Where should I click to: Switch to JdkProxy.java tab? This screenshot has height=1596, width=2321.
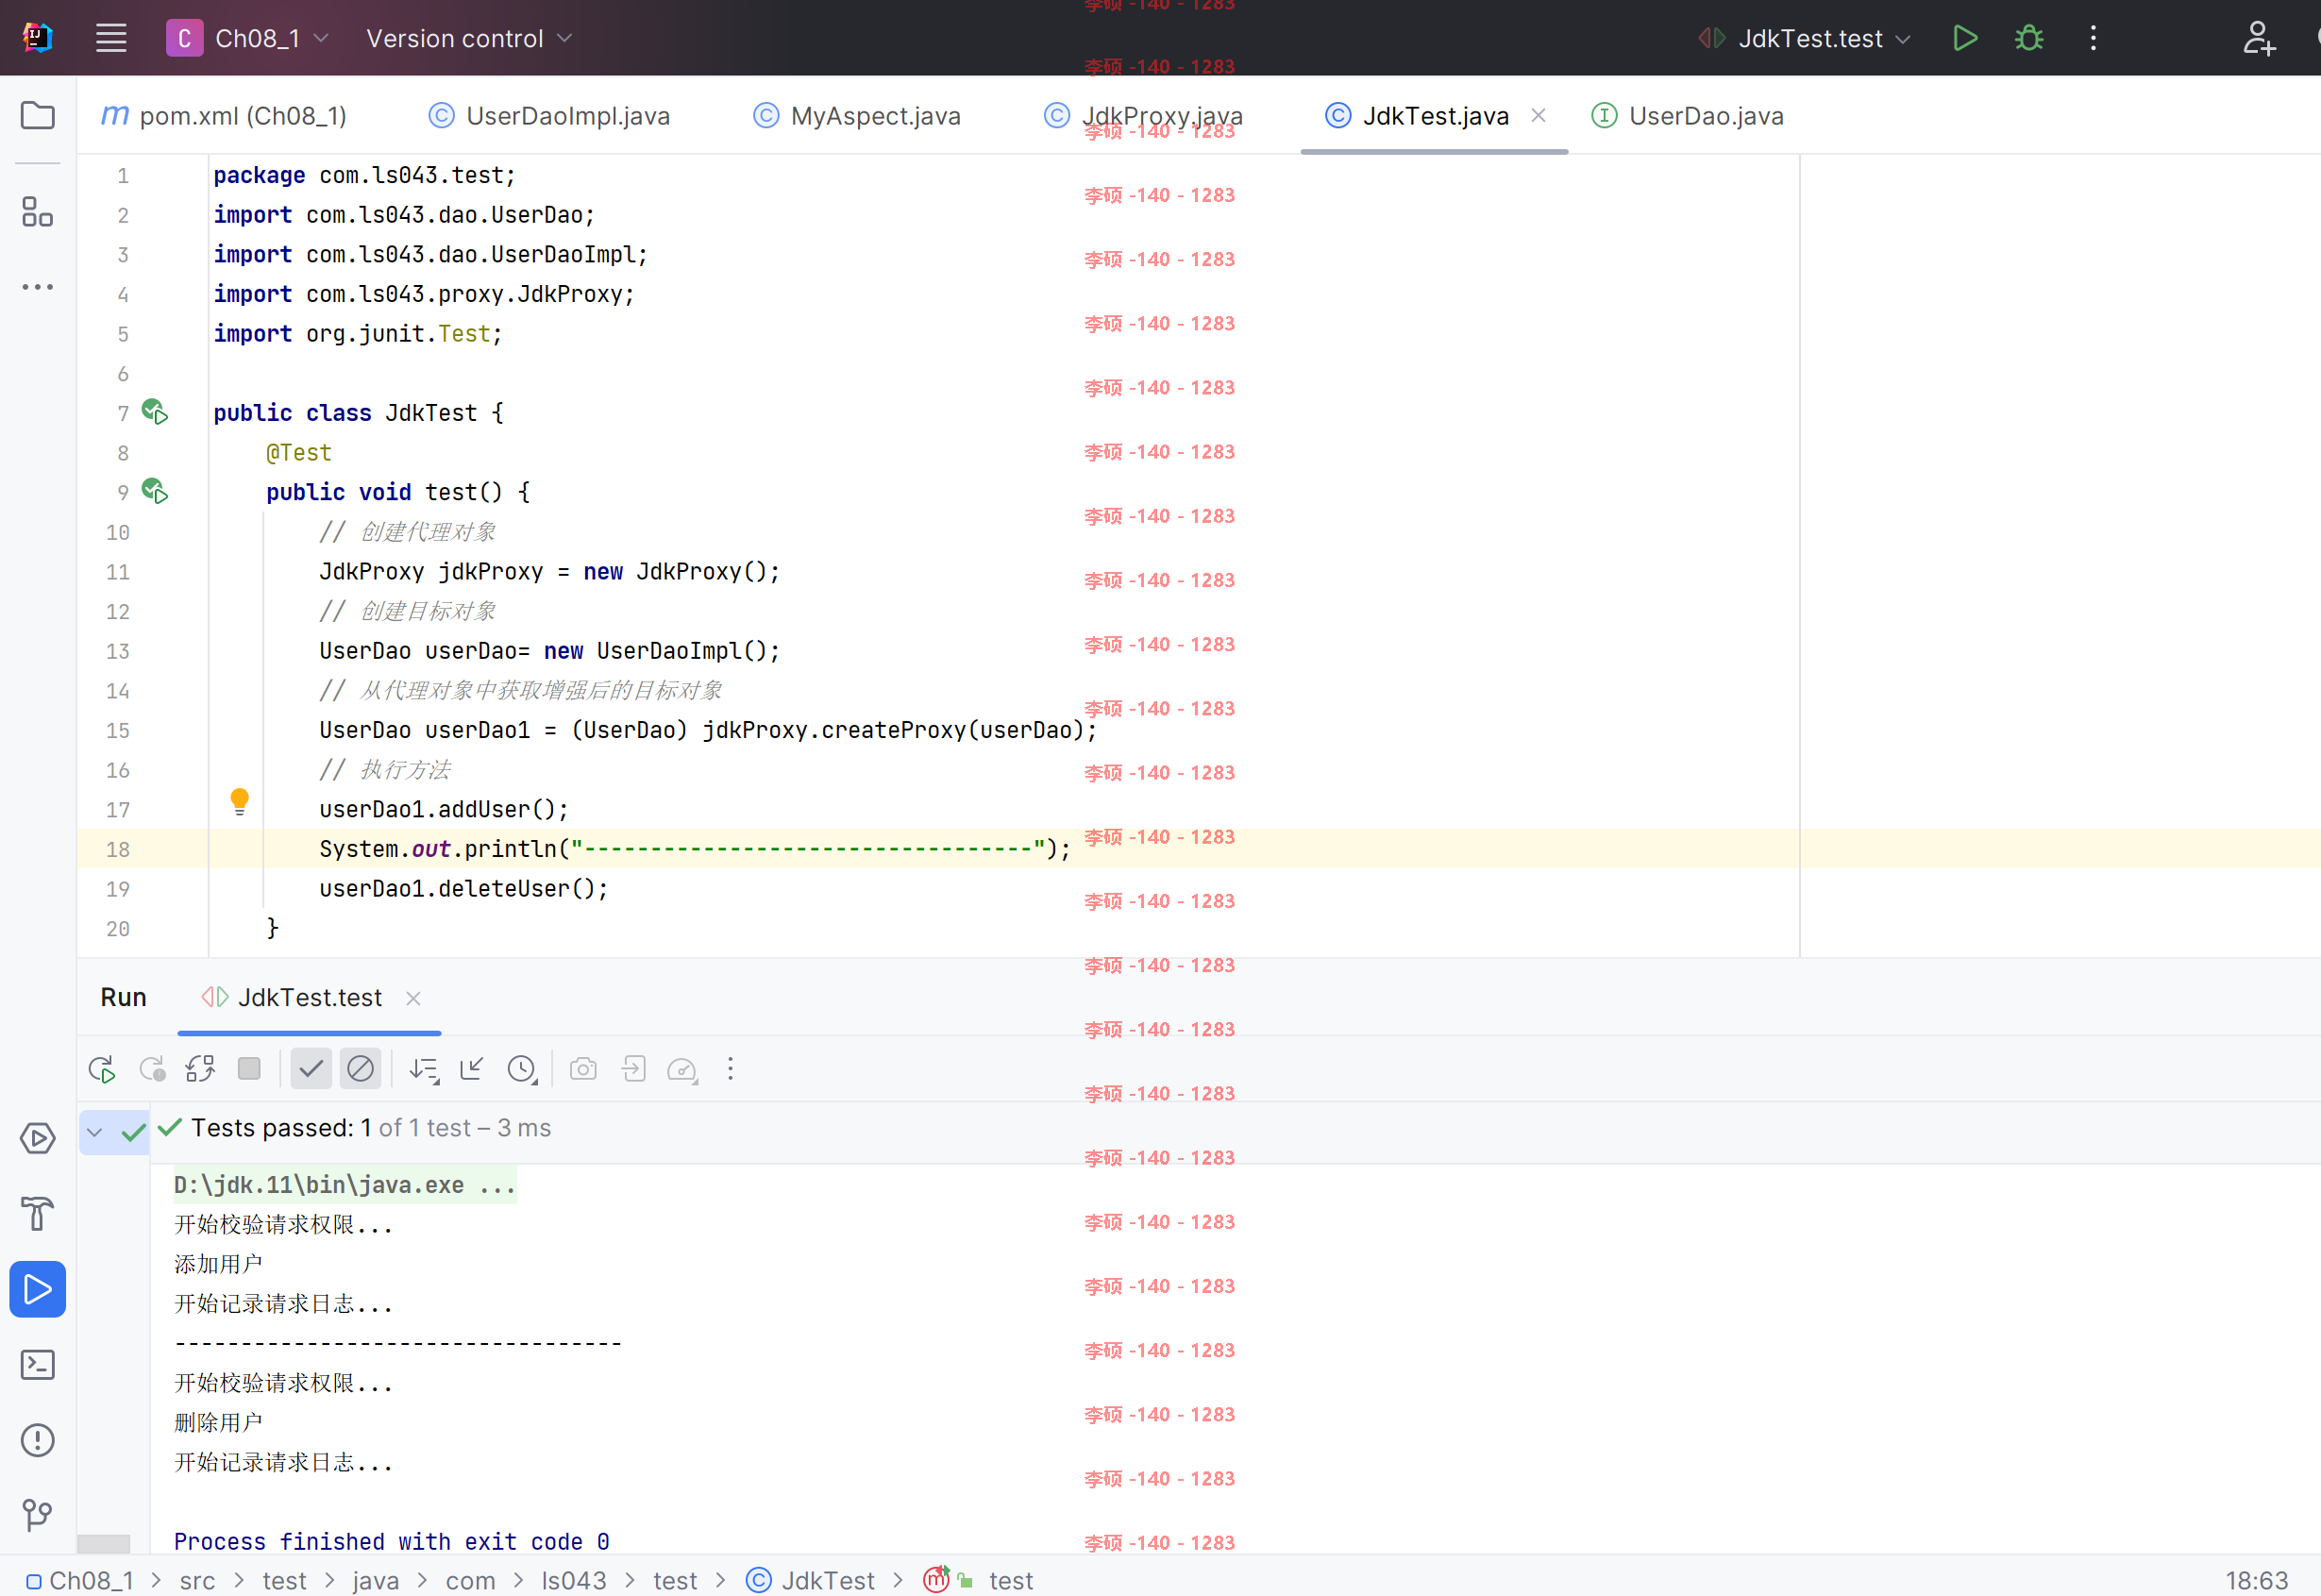coord(1143,116)
